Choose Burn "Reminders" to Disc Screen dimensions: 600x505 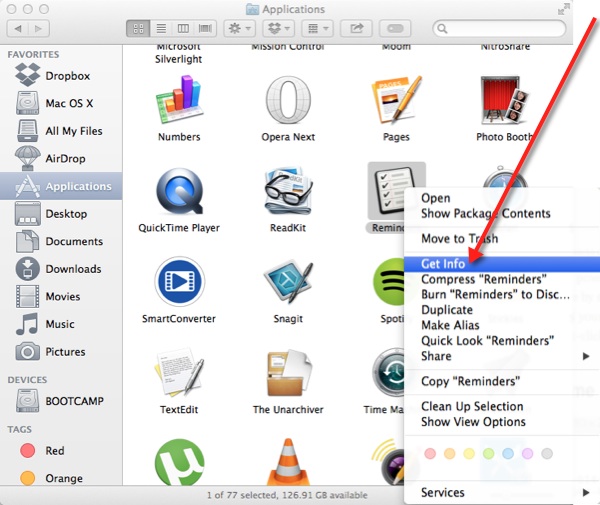[502, 294]
